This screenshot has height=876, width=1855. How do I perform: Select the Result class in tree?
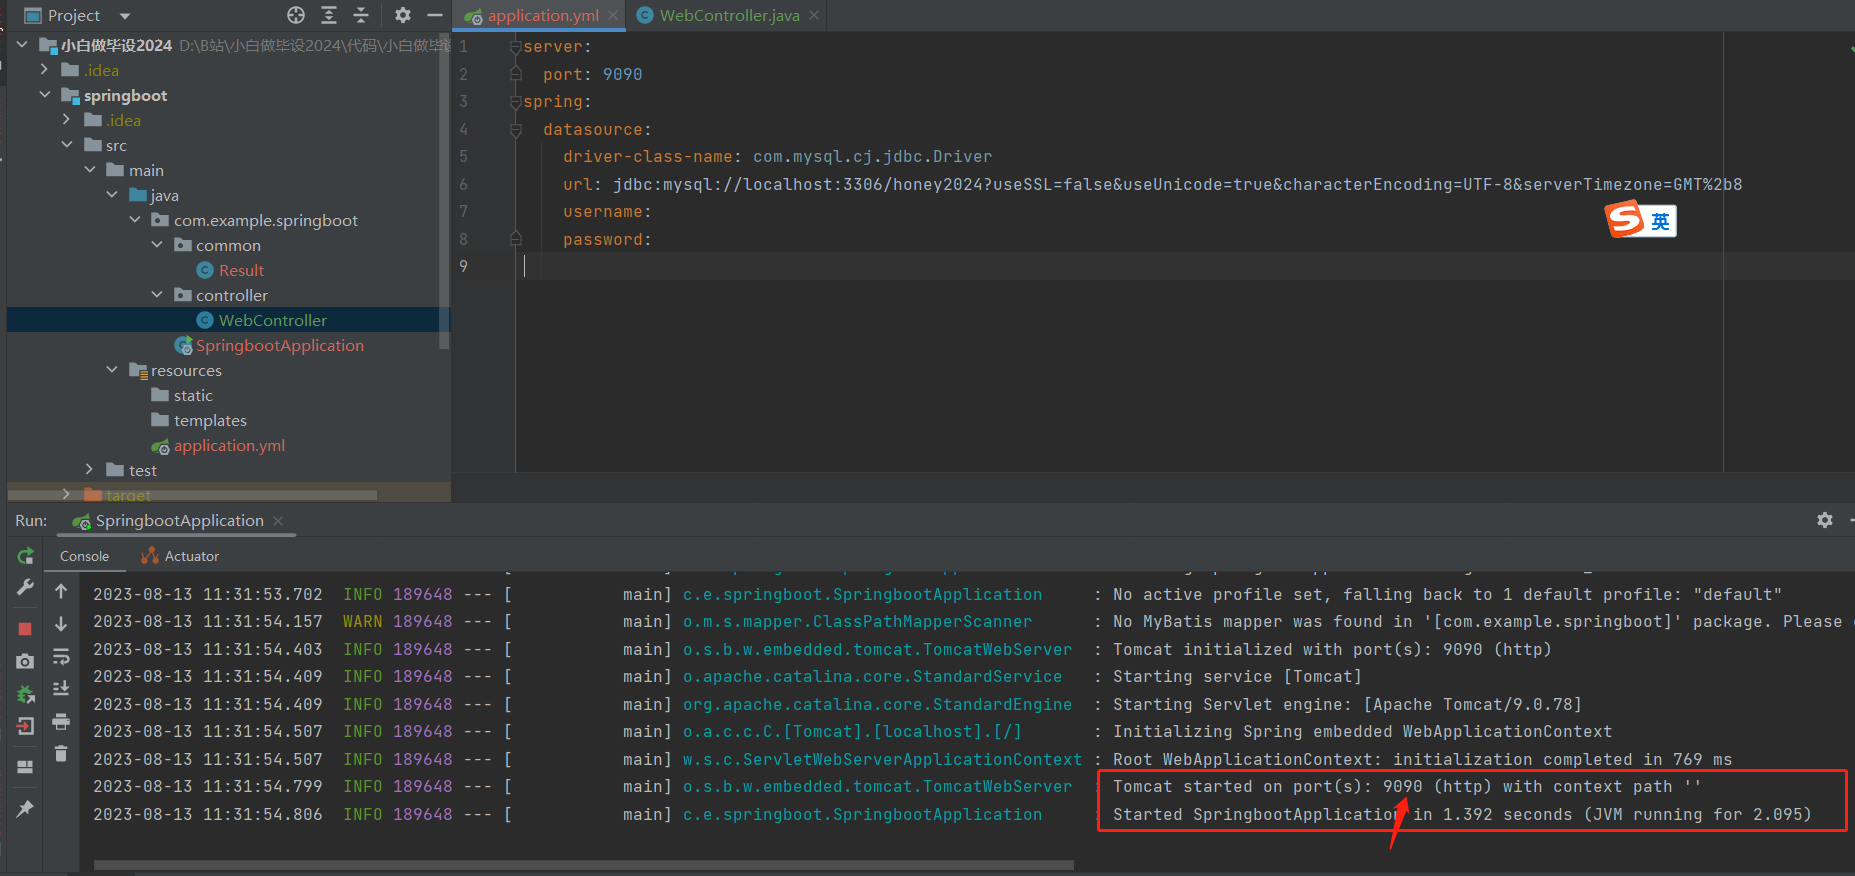point(241,270)
